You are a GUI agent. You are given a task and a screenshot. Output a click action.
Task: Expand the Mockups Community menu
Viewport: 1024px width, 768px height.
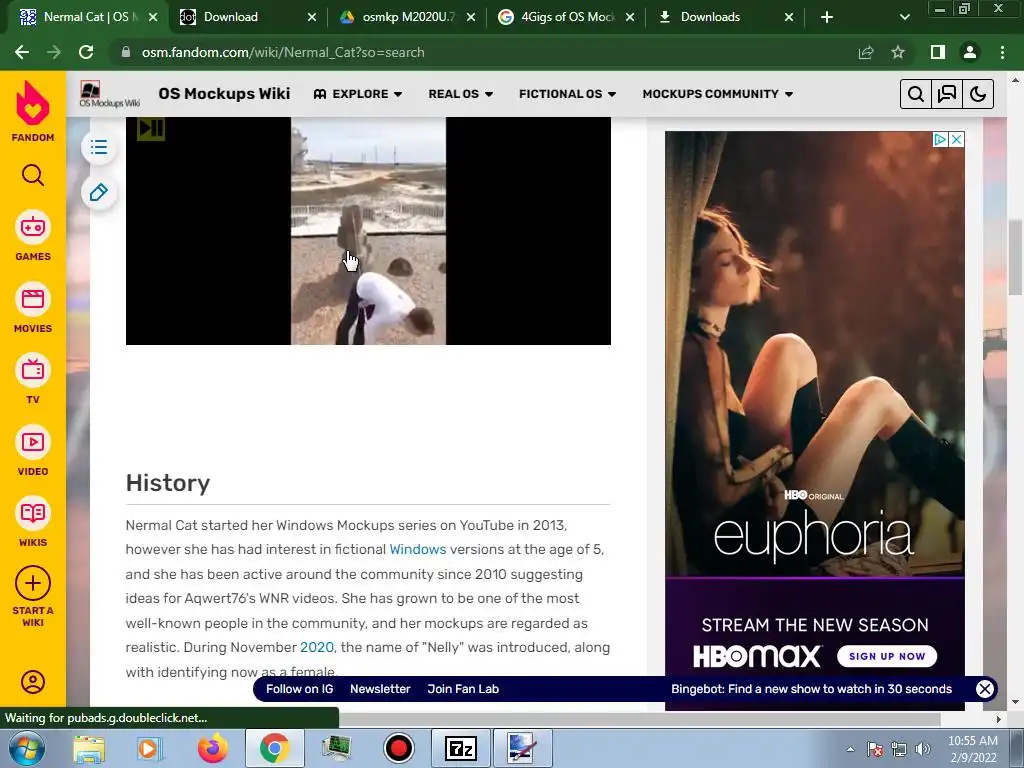click(x=718, y=94)
